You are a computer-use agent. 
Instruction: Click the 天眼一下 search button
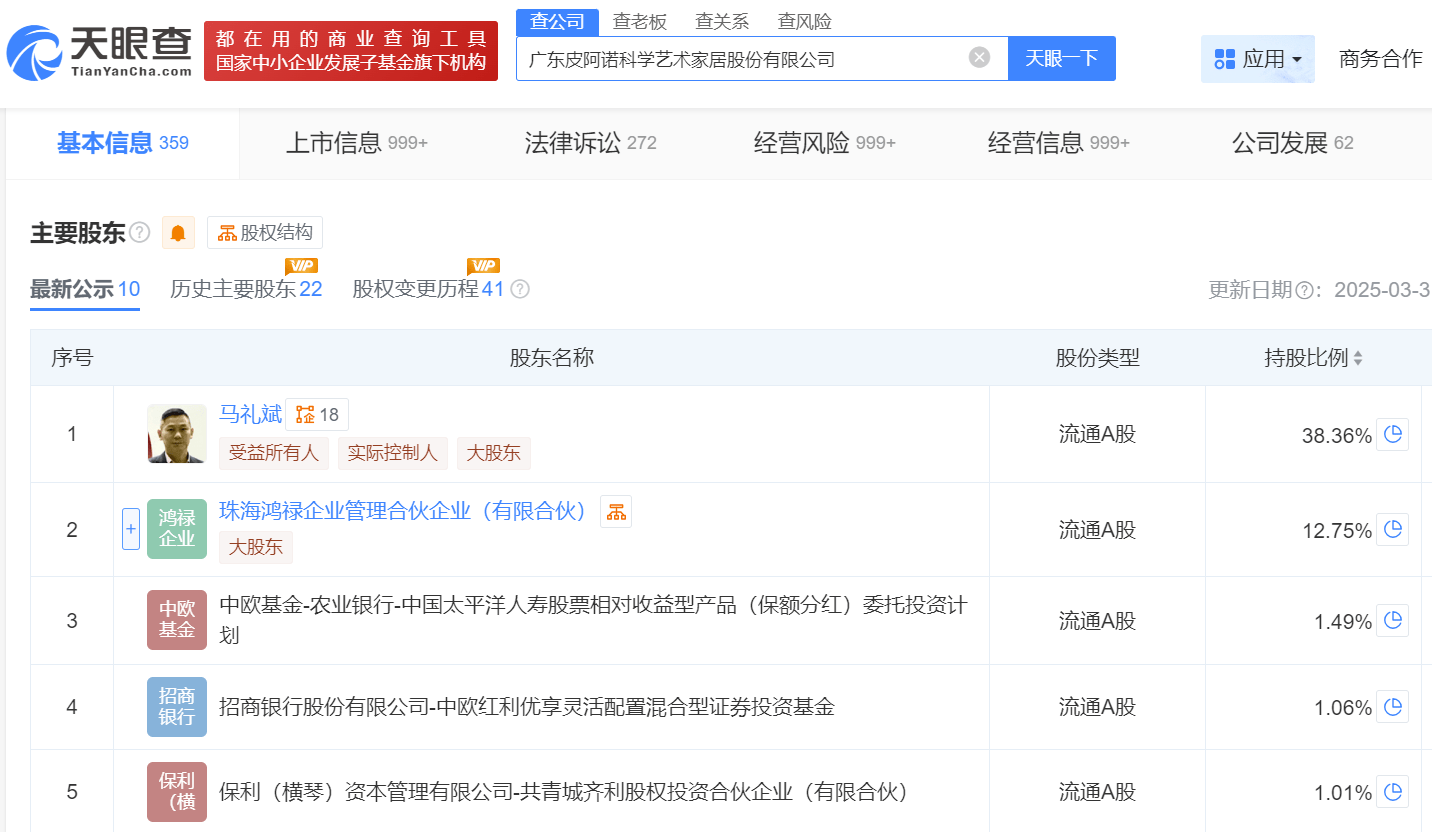pos(1061,59)
